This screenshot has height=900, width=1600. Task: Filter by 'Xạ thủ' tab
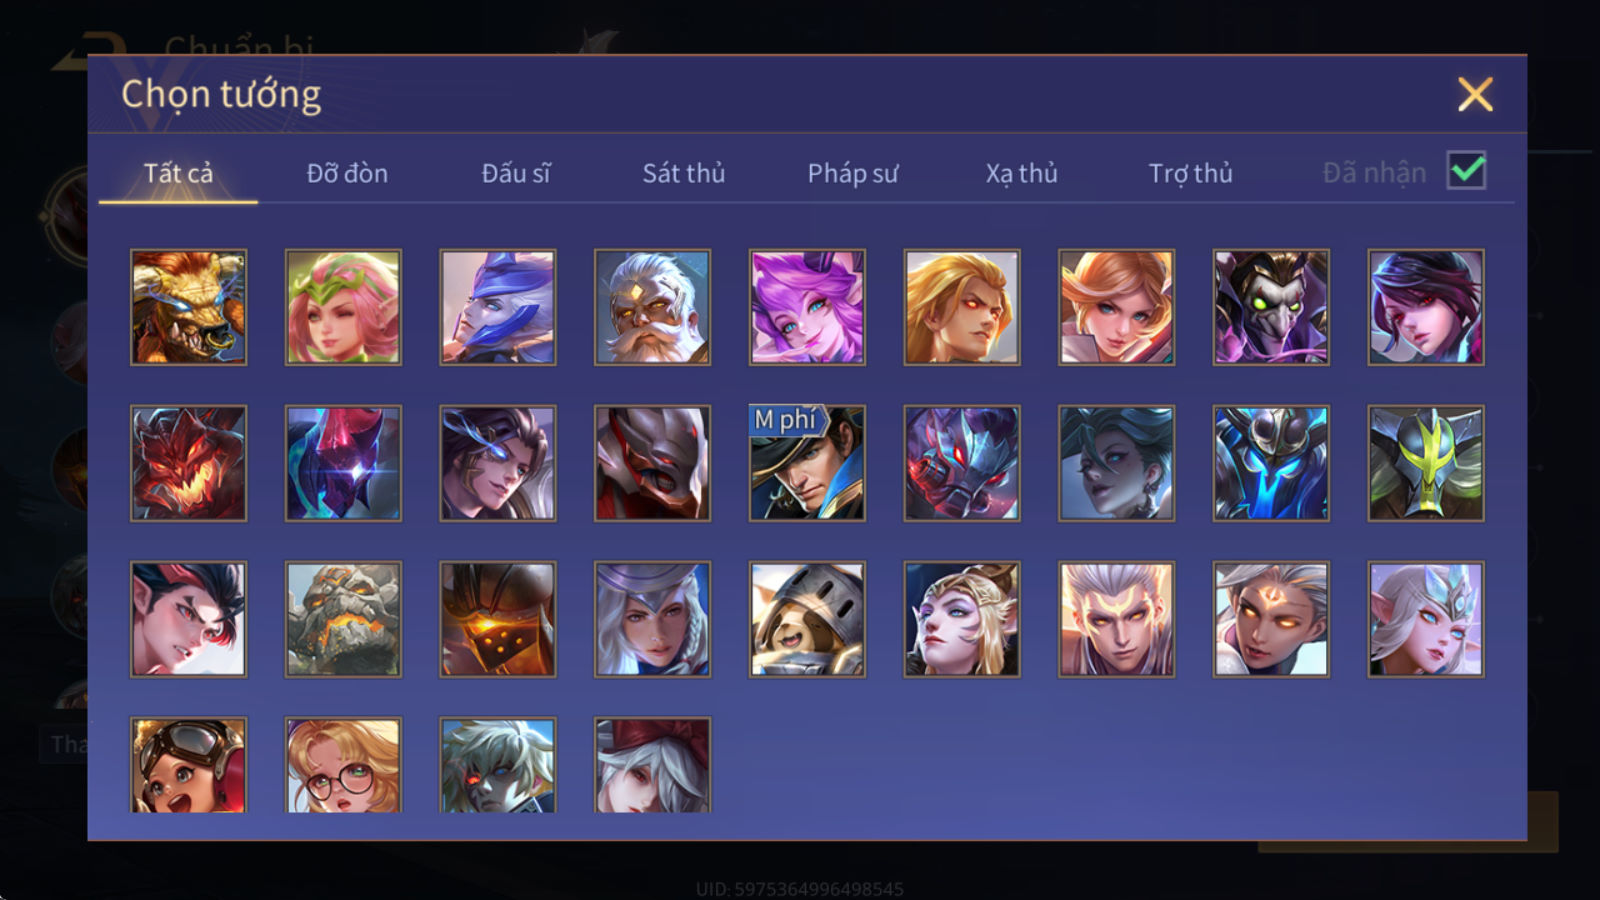tap(1021, 173)
